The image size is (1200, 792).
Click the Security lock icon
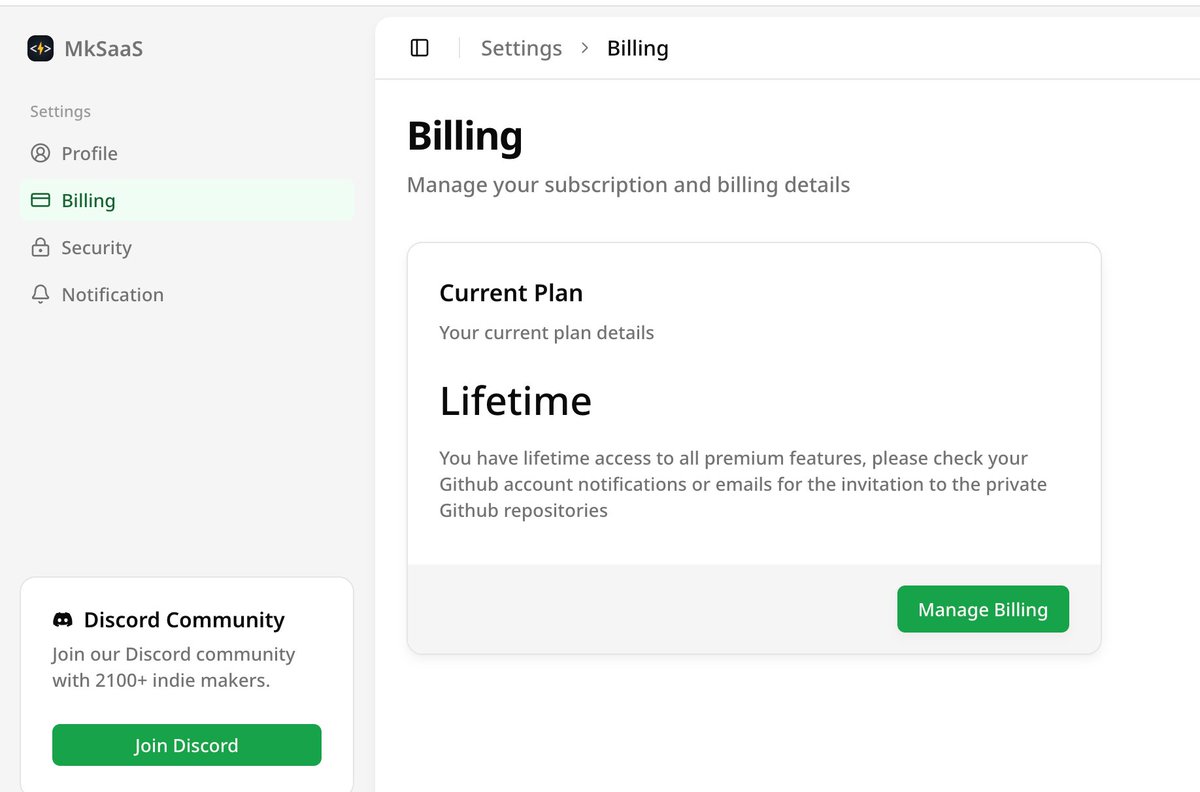pyautogui.click(x=40, y=247)
